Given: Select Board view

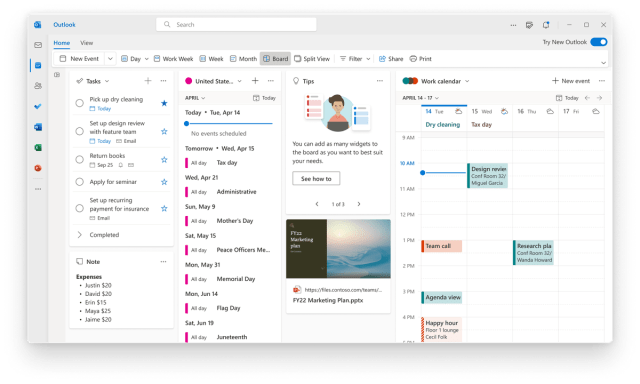Looking at the screenshot, I should (x=276, y=59).
